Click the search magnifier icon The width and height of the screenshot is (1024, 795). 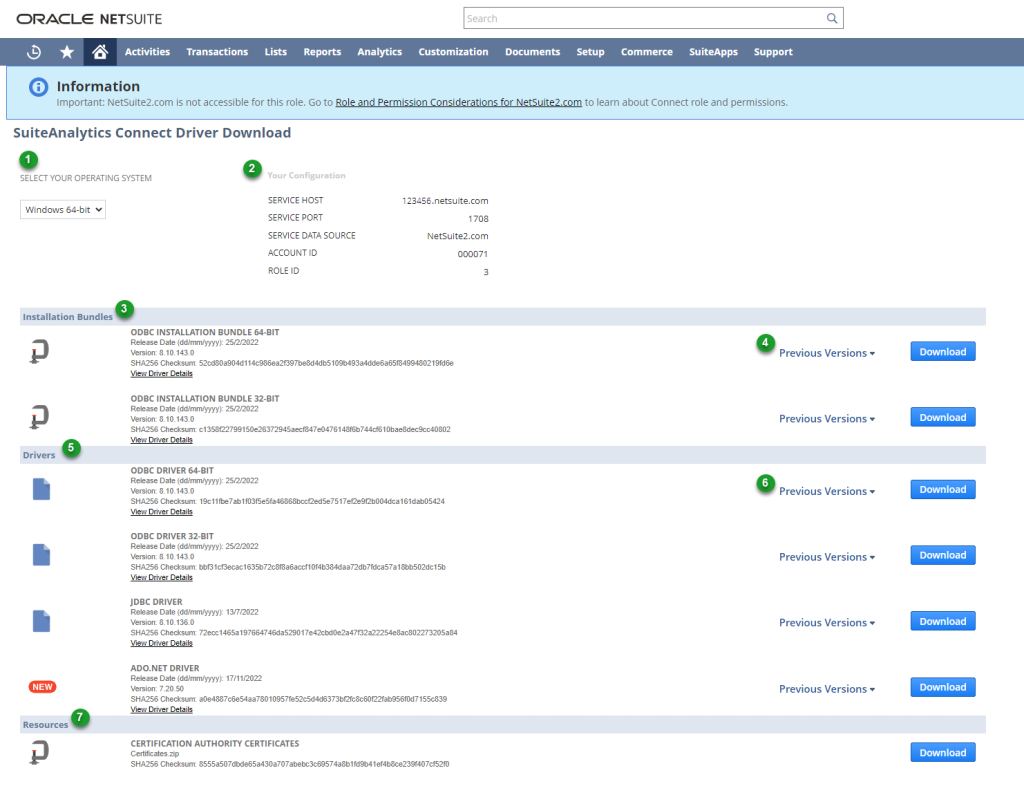tap(831, 18)
